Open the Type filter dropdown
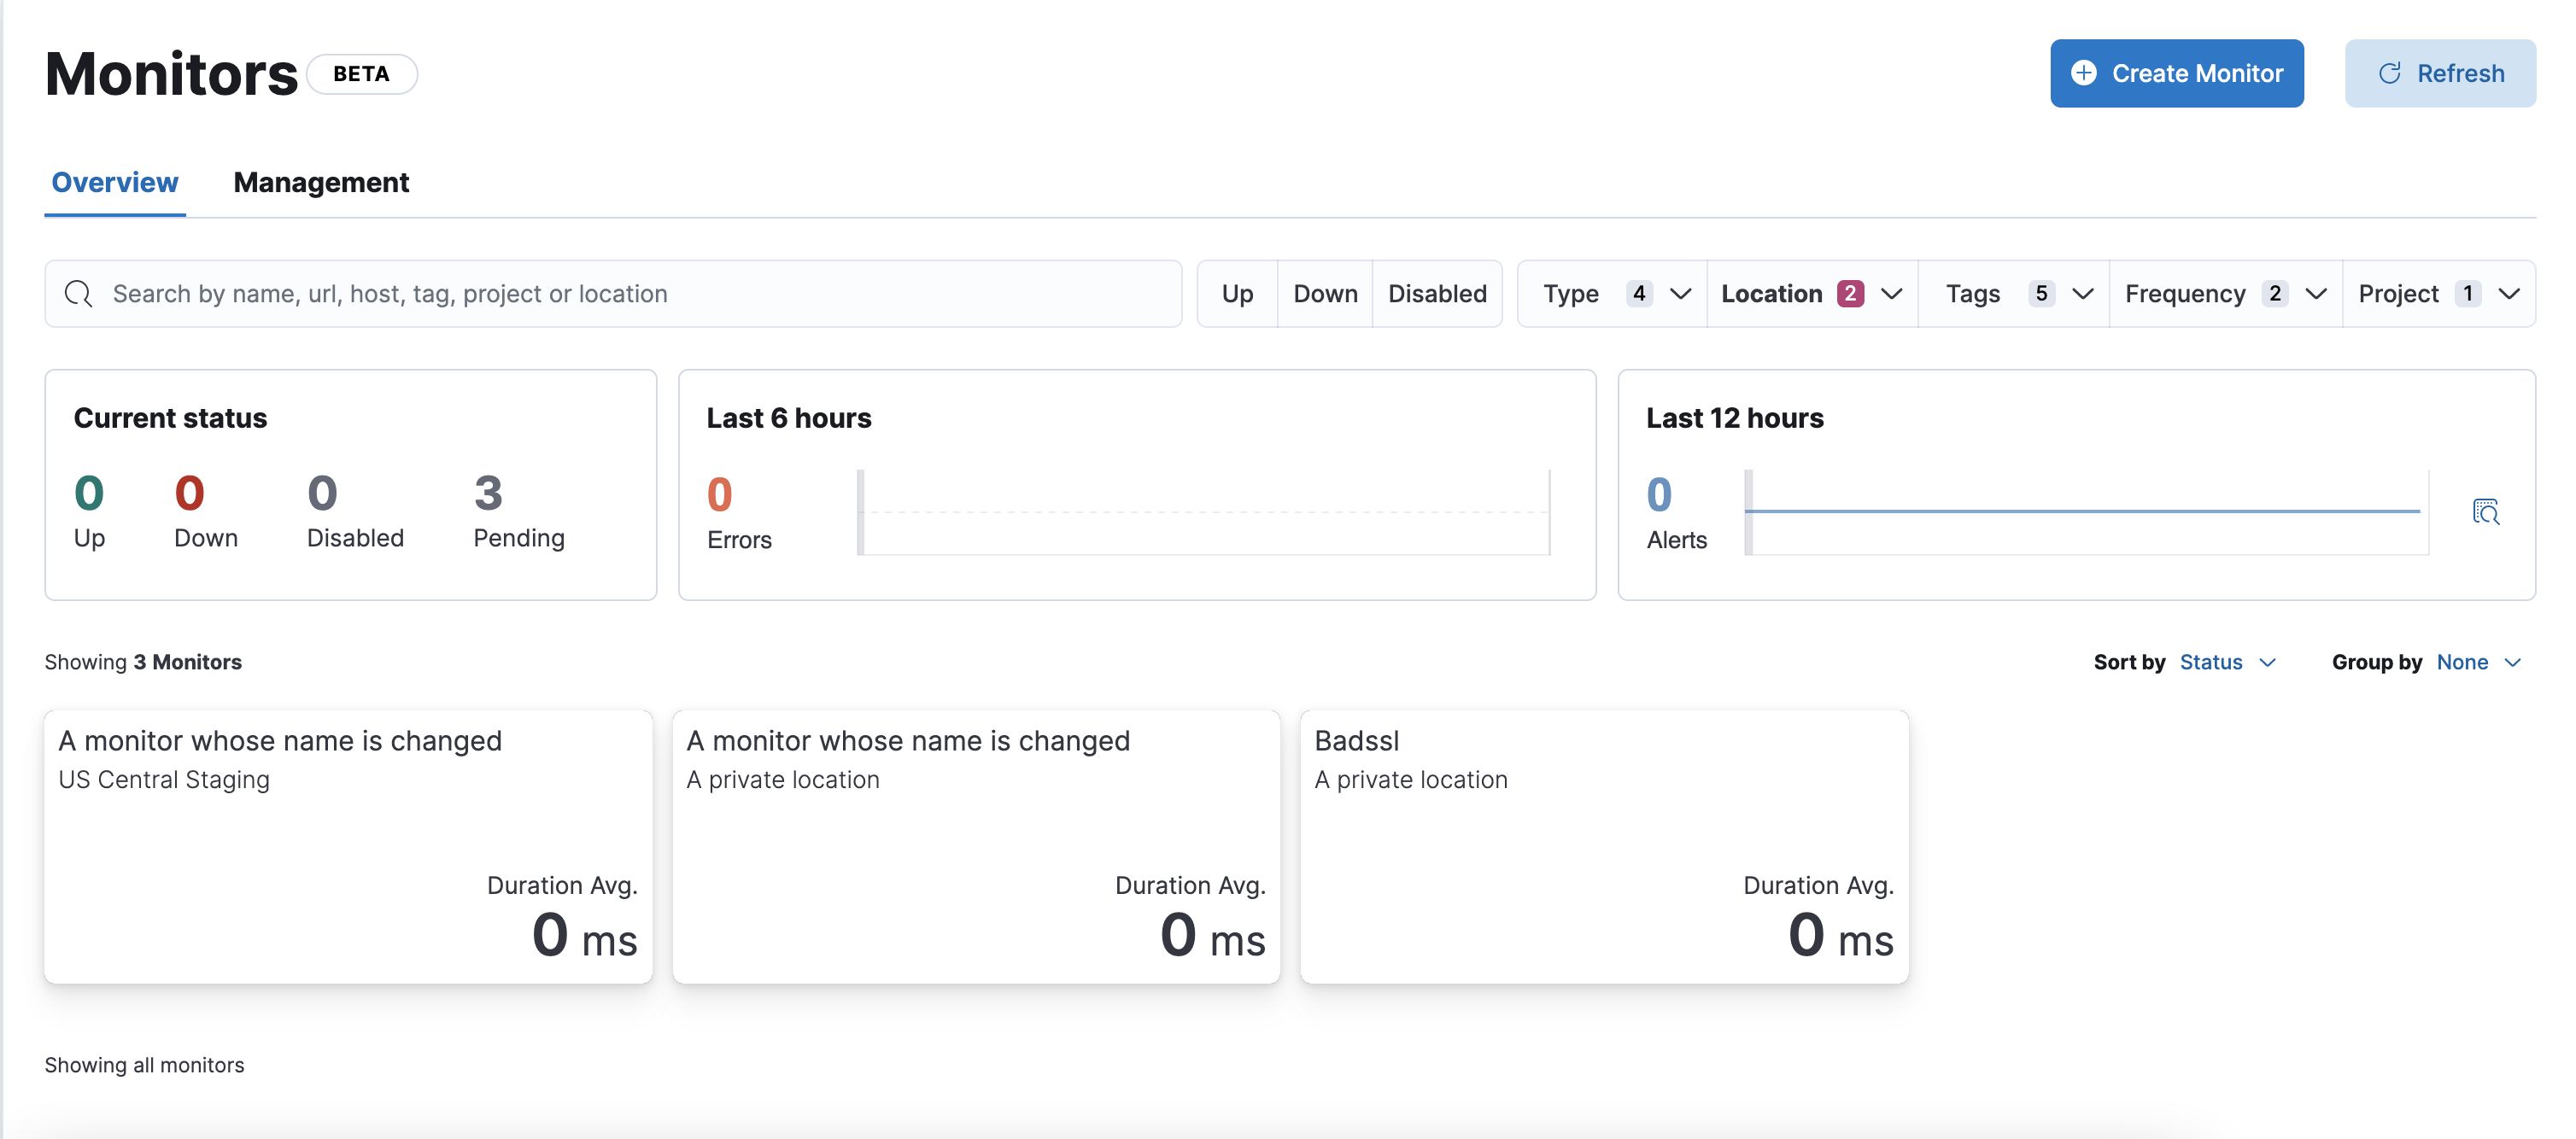 click(1613, 294)
